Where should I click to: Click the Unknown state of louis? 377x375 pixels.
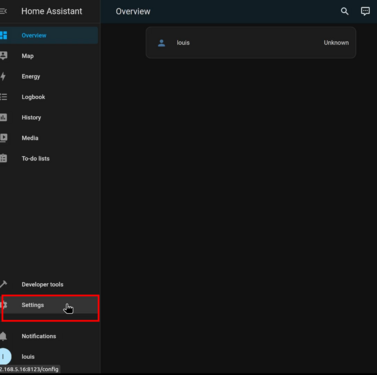tap(336, 43)
